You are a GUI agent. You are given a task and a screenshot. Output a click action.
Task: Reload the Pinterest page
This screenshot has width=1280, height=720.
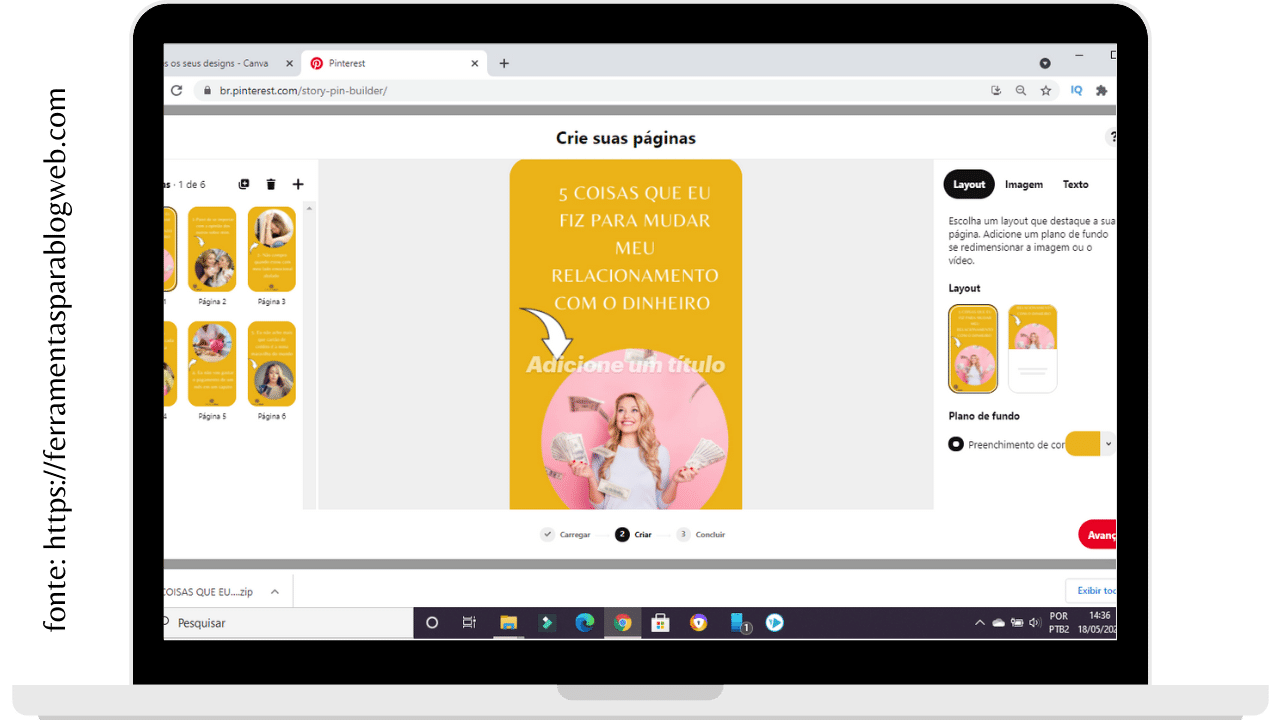point(177,90)
